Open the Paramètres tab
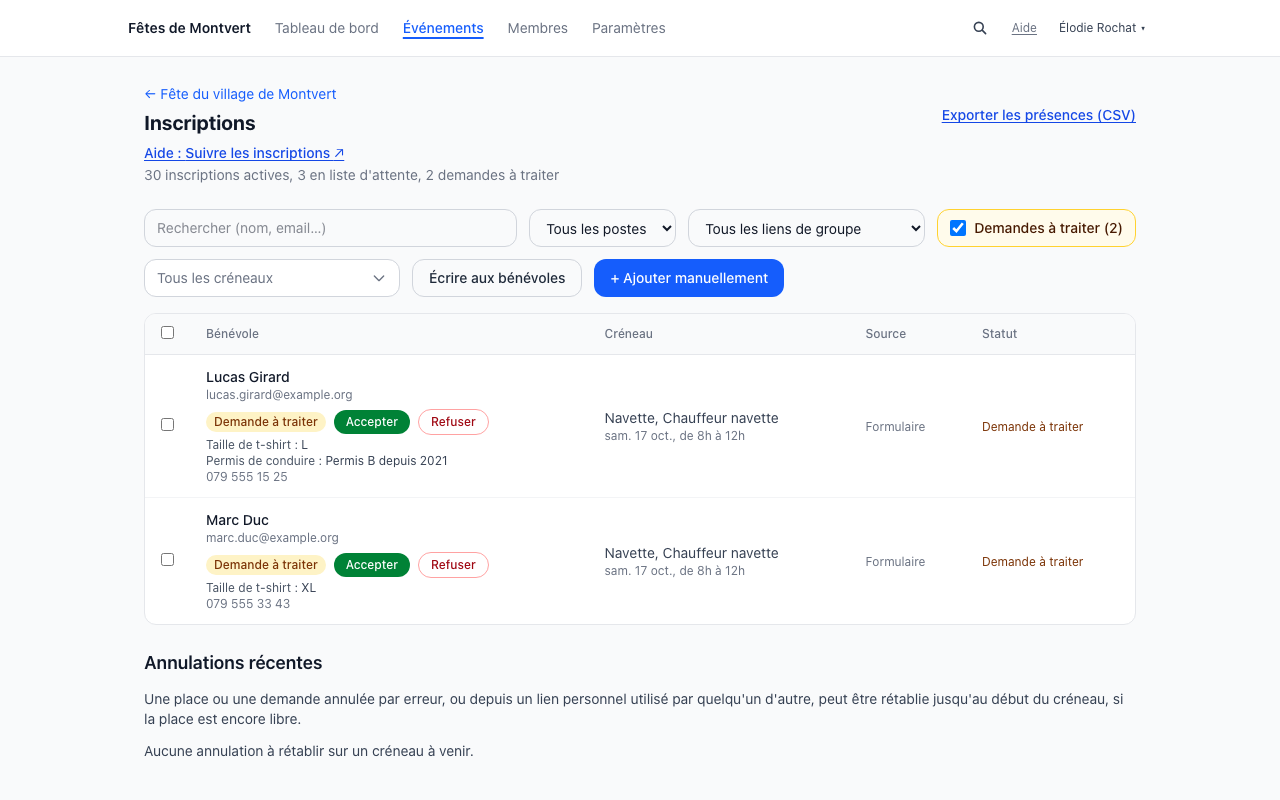Viewport: 1280px width, 800px height. point(628,28)
